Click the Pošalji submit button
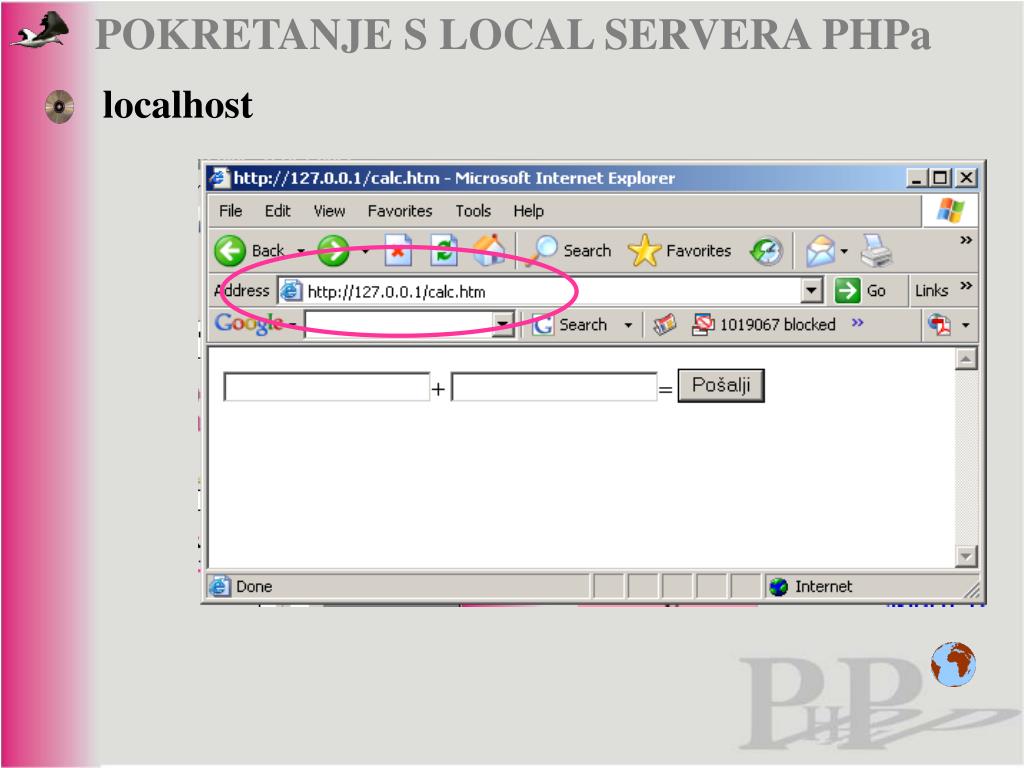This screenshot has width=1024, height=768. [x=721, y=385]
